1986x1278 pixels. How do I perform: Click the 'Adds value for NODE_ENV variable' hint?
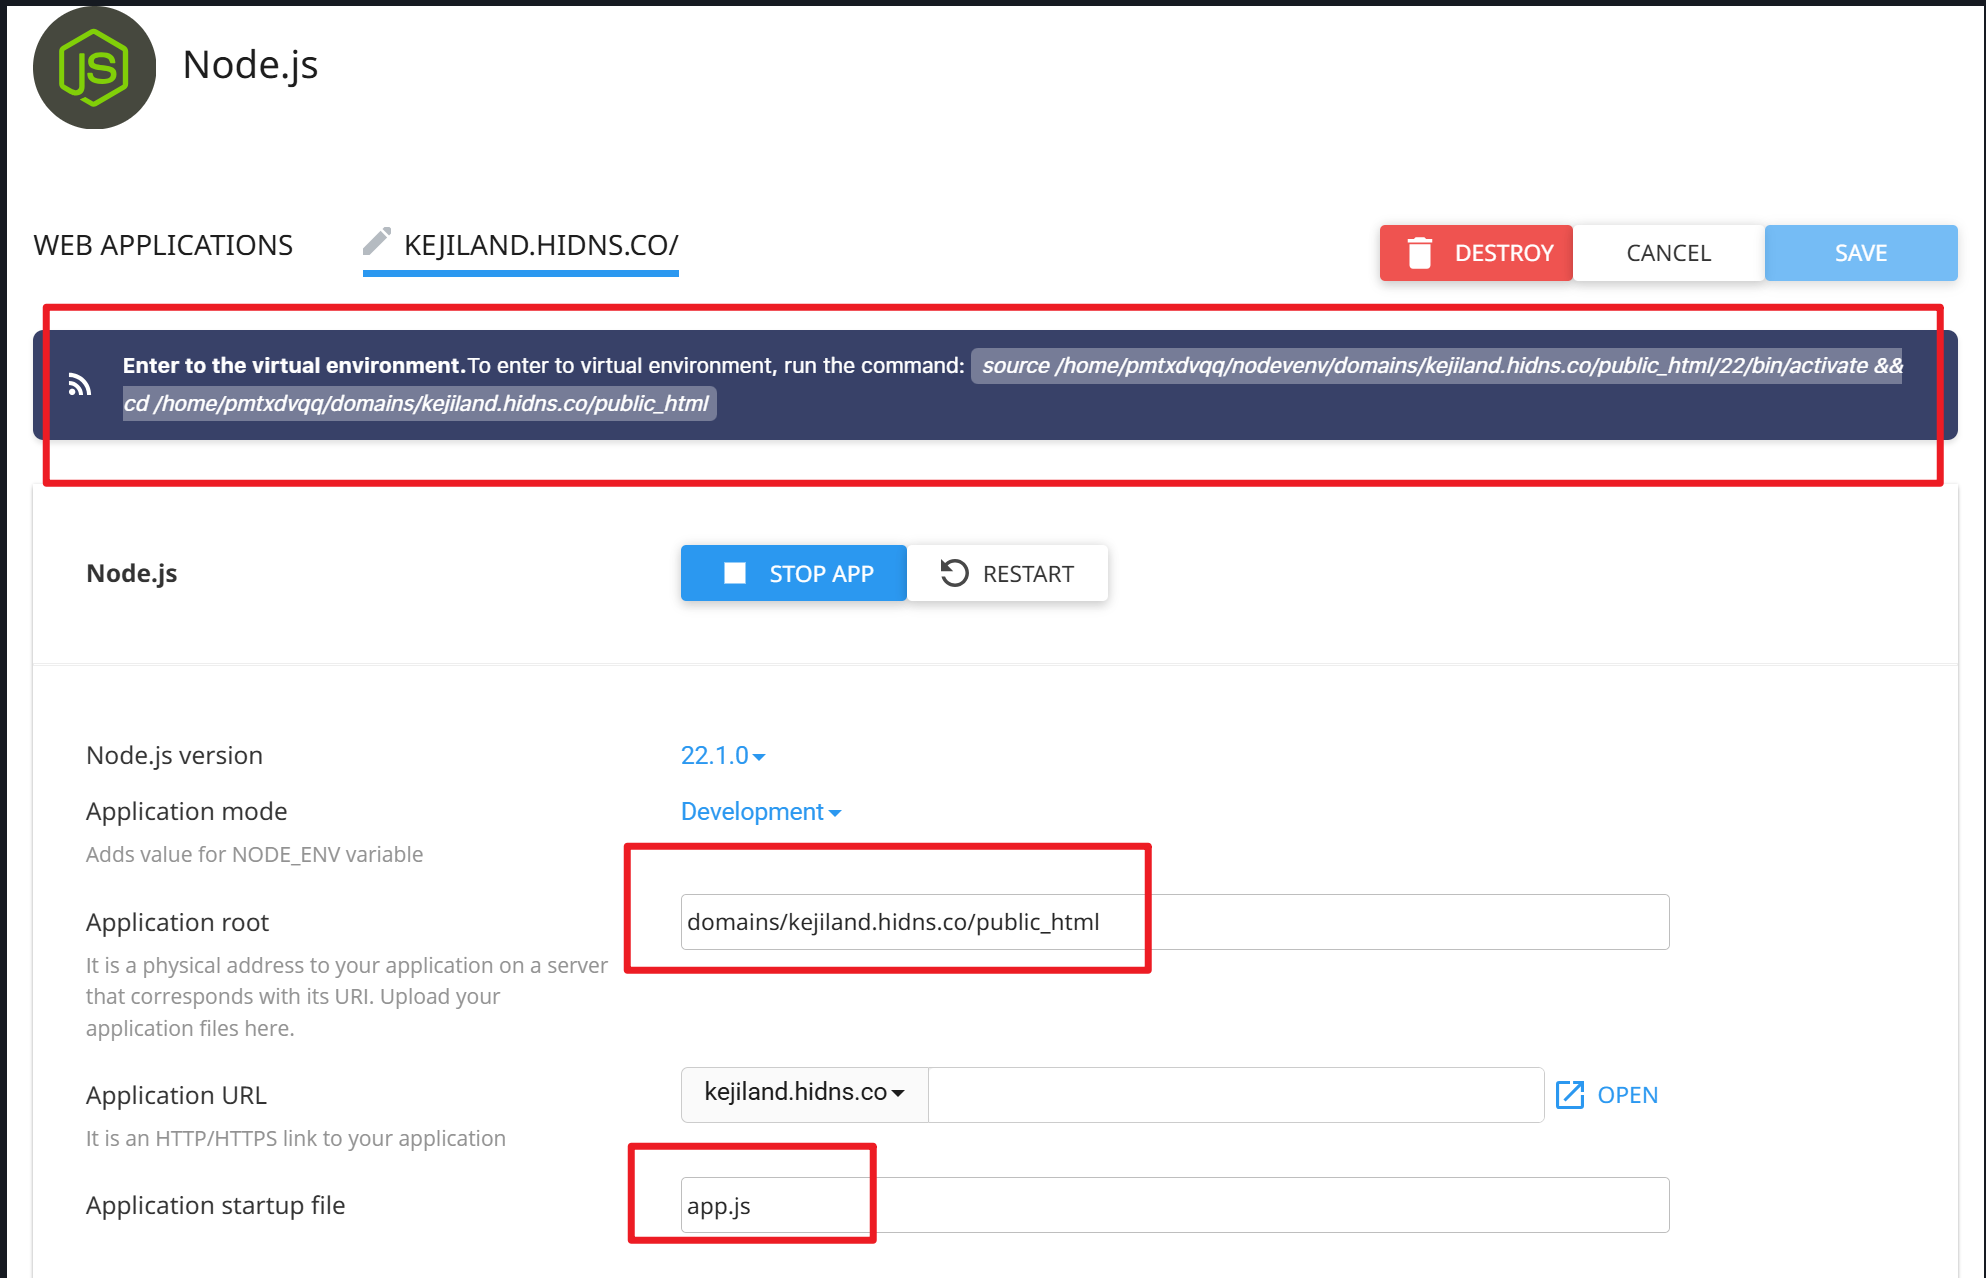pos(254,855)
